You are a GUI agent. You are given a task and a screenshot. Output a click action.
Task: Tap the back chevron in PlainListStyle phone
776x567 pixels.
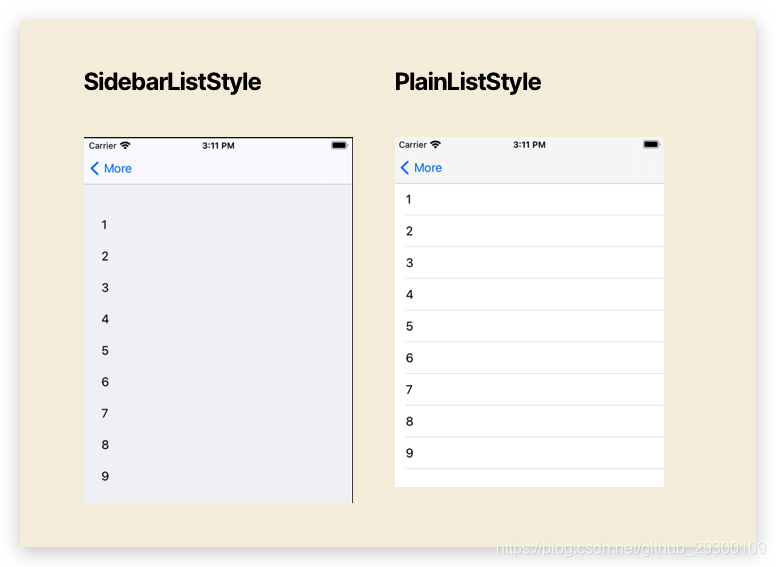click(404, 167)
